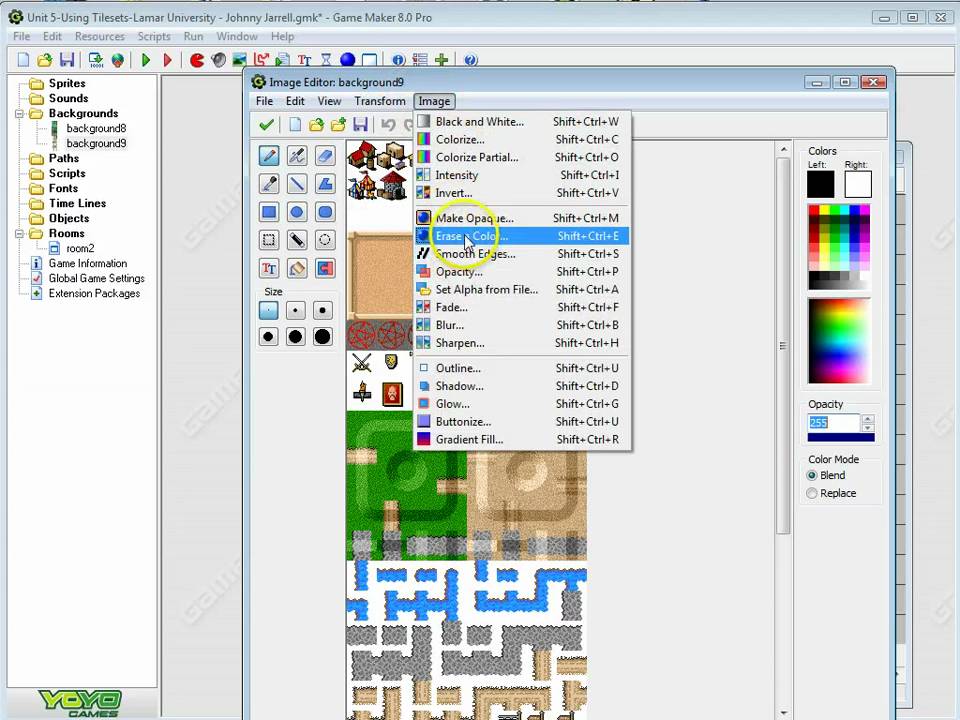Select the Ellipse shape tool
960x720 pixels.
[x=297, y=212]
